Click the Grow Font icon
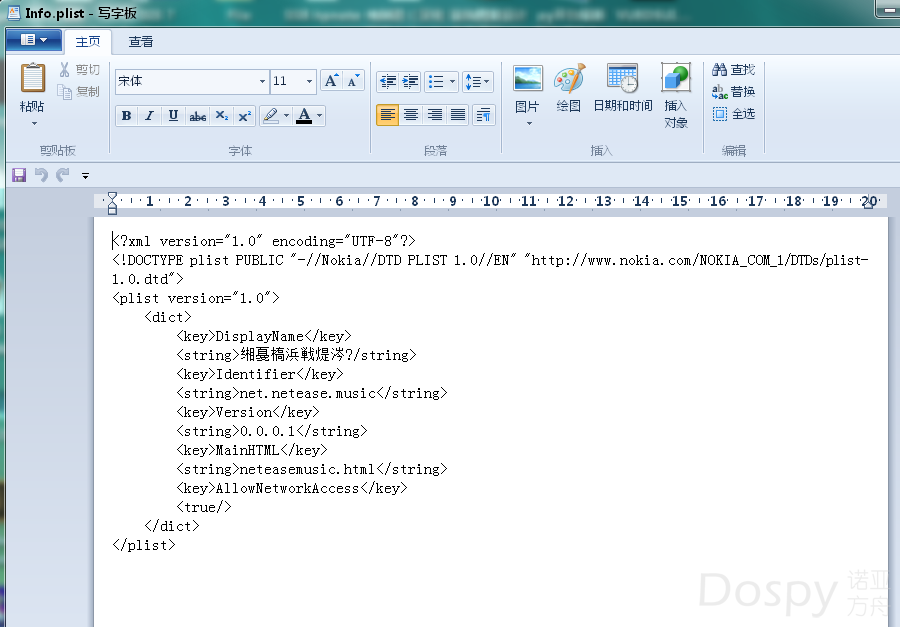This screenshot has height=627, width=900. [331, 81]
